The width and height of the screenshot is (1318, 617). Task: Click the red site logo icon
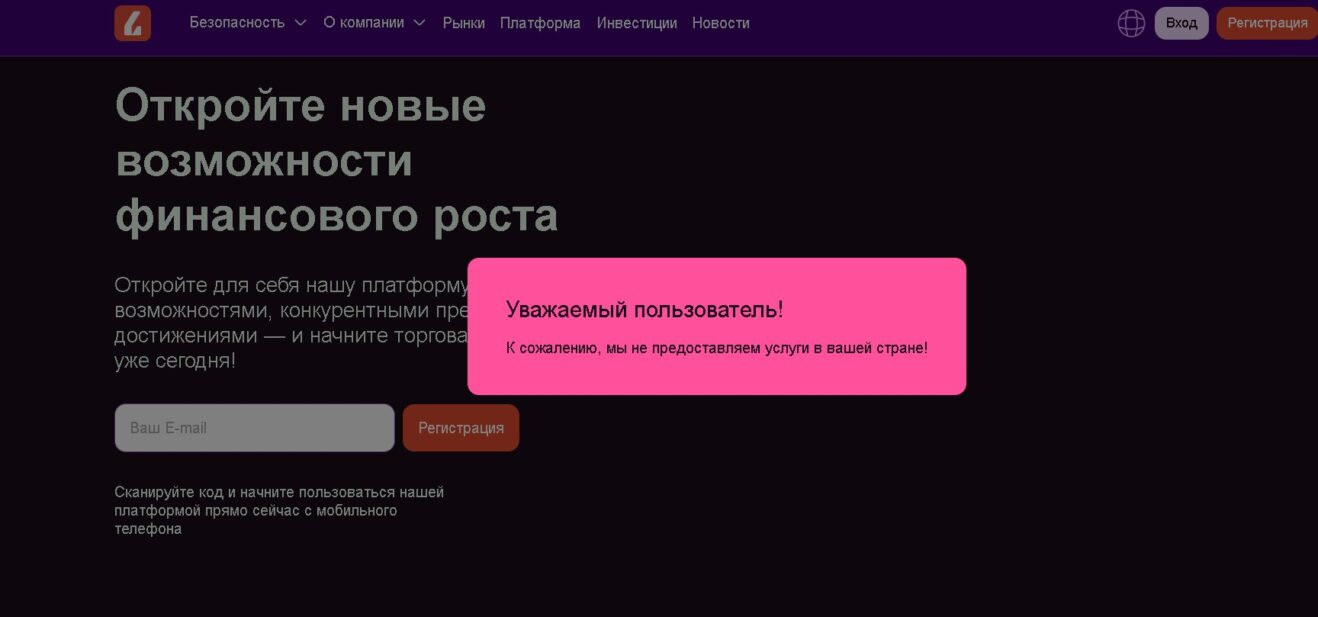coord(133,23)
